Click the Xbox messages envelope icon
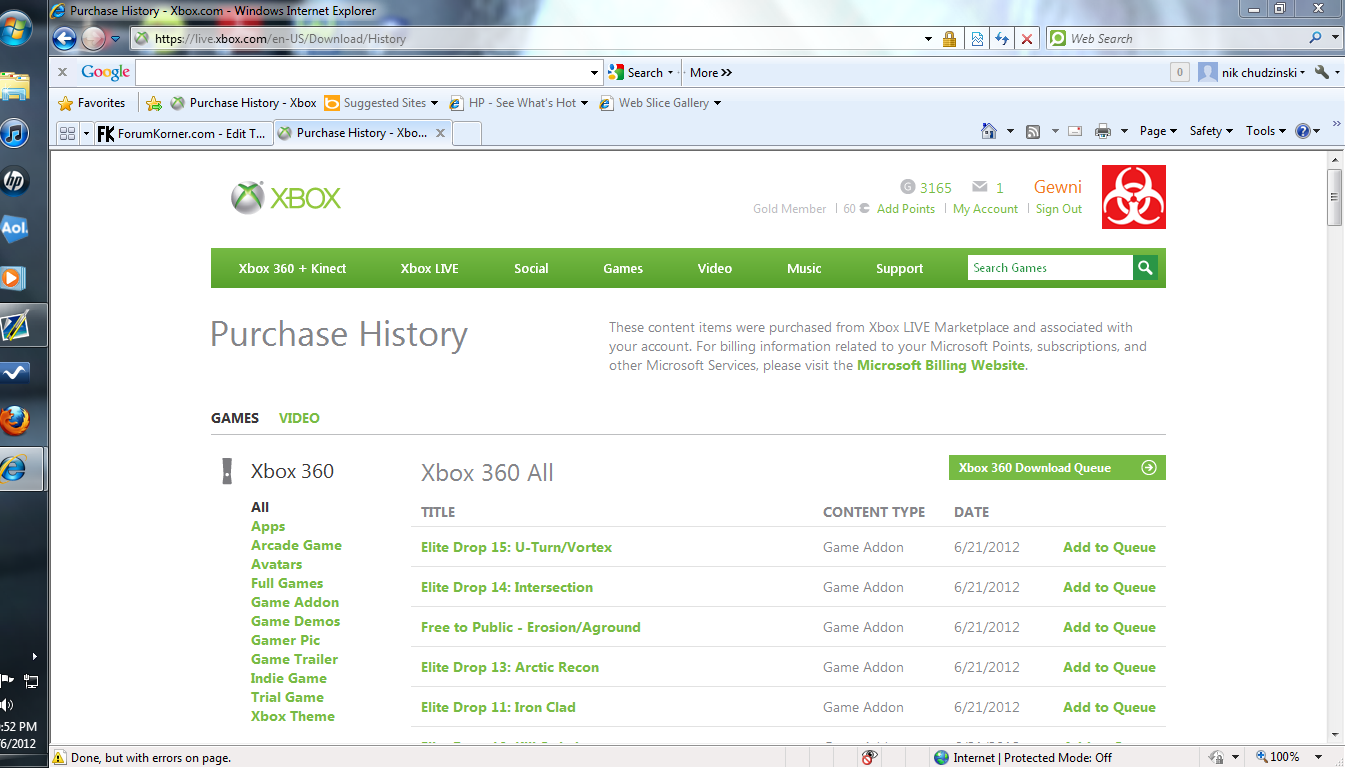This screenshot has width=1345, height=768. pos(980,187)
